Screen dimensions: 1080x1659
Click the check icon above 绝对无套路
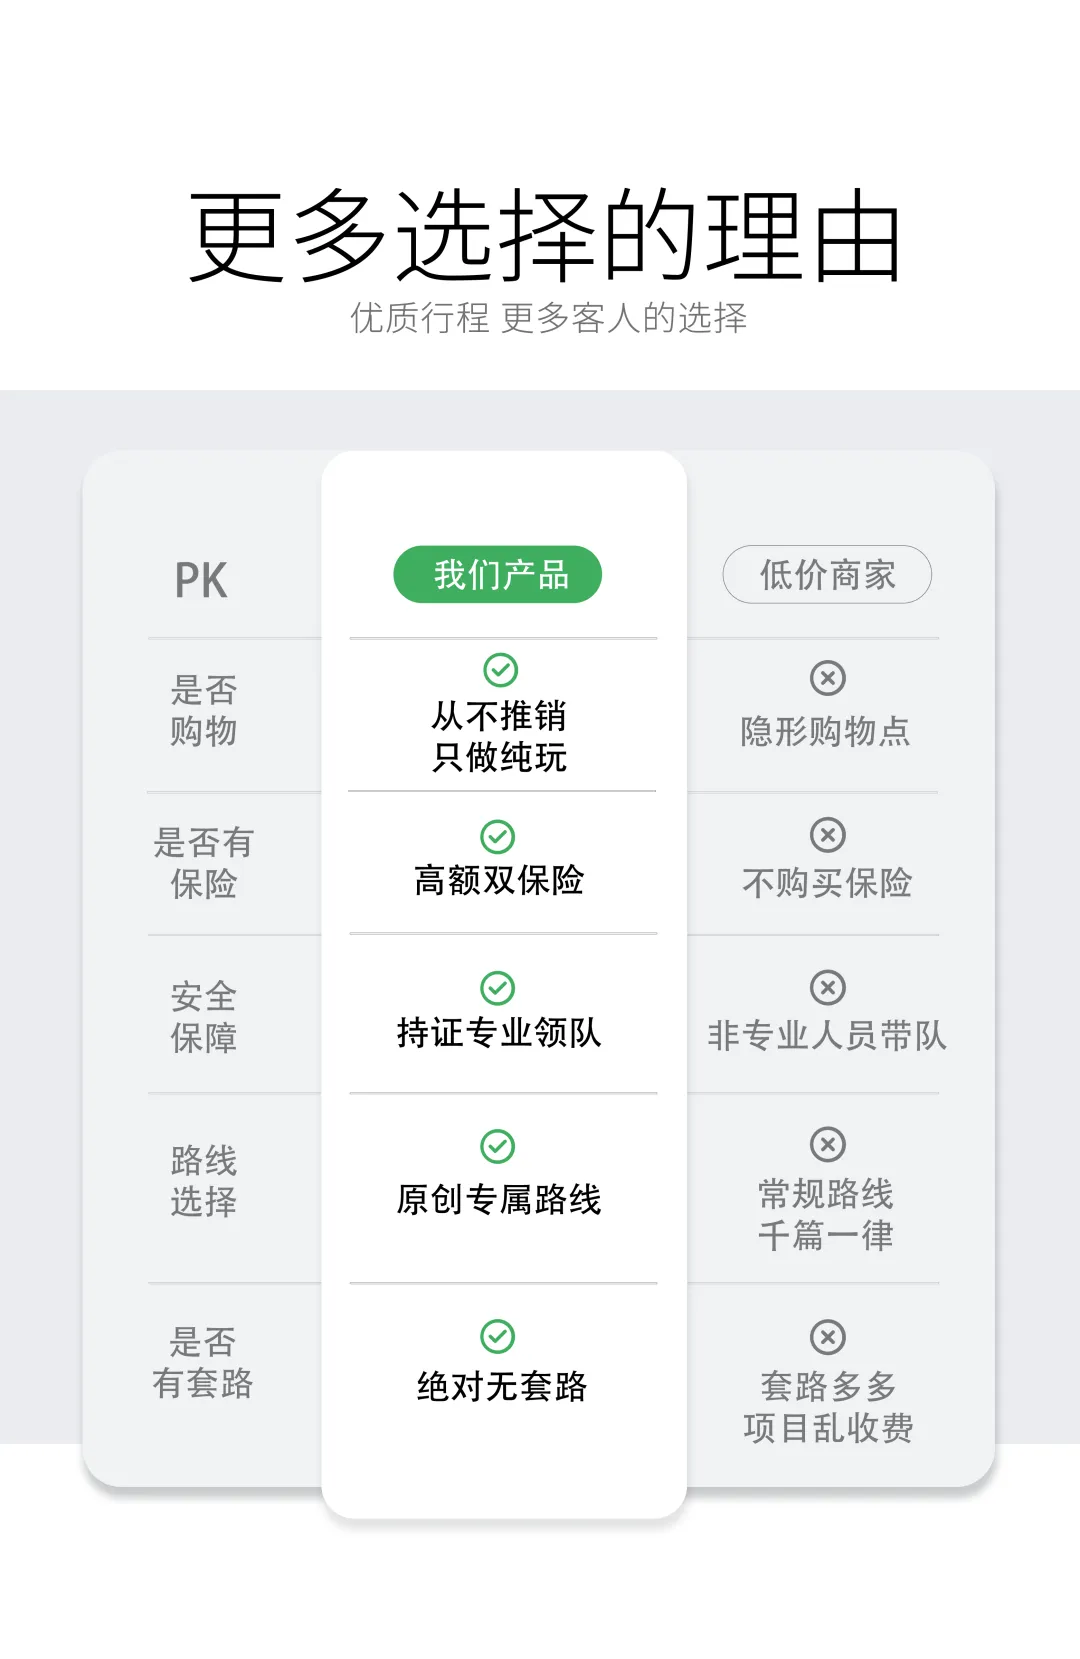pyautogui.click(x=498, y=1336)
